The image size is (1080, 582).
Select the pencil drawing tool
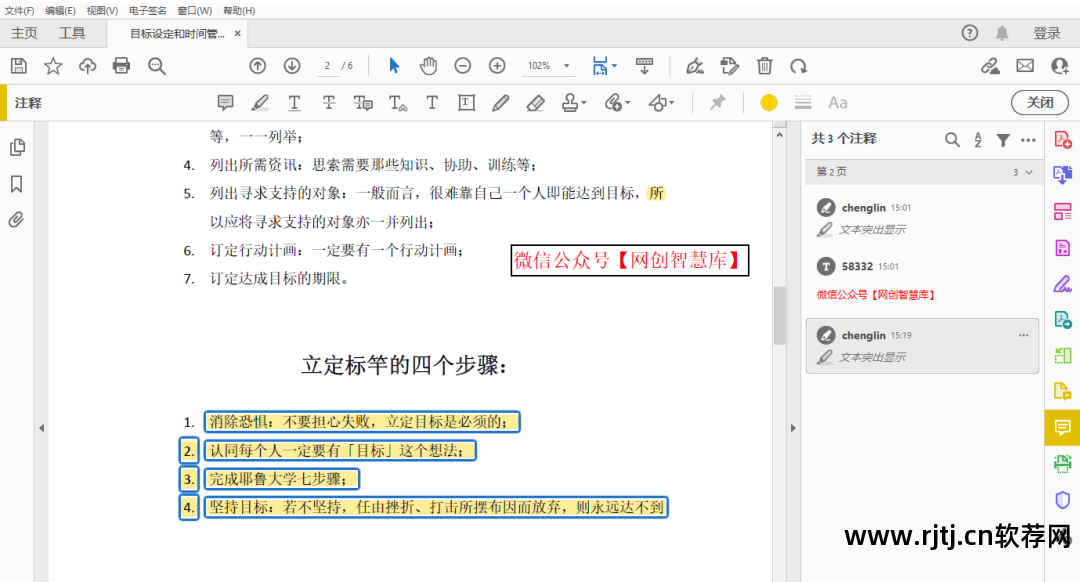pos(501,103)
